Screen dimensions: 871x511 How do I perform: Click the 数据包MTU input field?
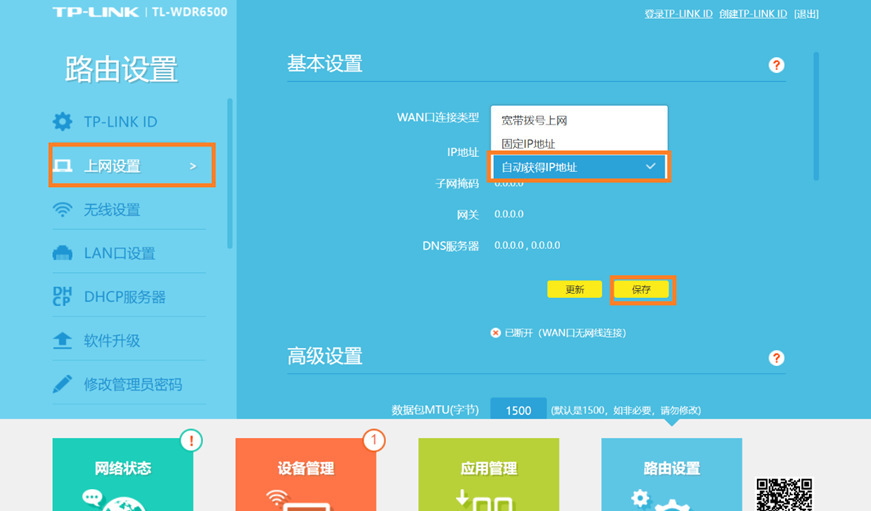(x=518, y=410)
